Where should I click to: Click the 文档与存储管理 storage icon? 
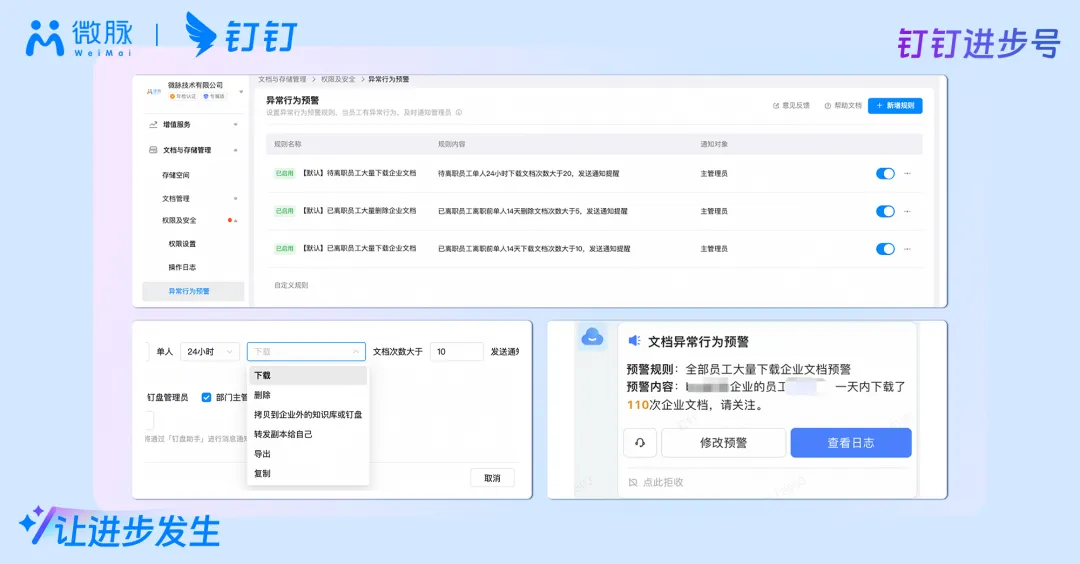point(153,149)
